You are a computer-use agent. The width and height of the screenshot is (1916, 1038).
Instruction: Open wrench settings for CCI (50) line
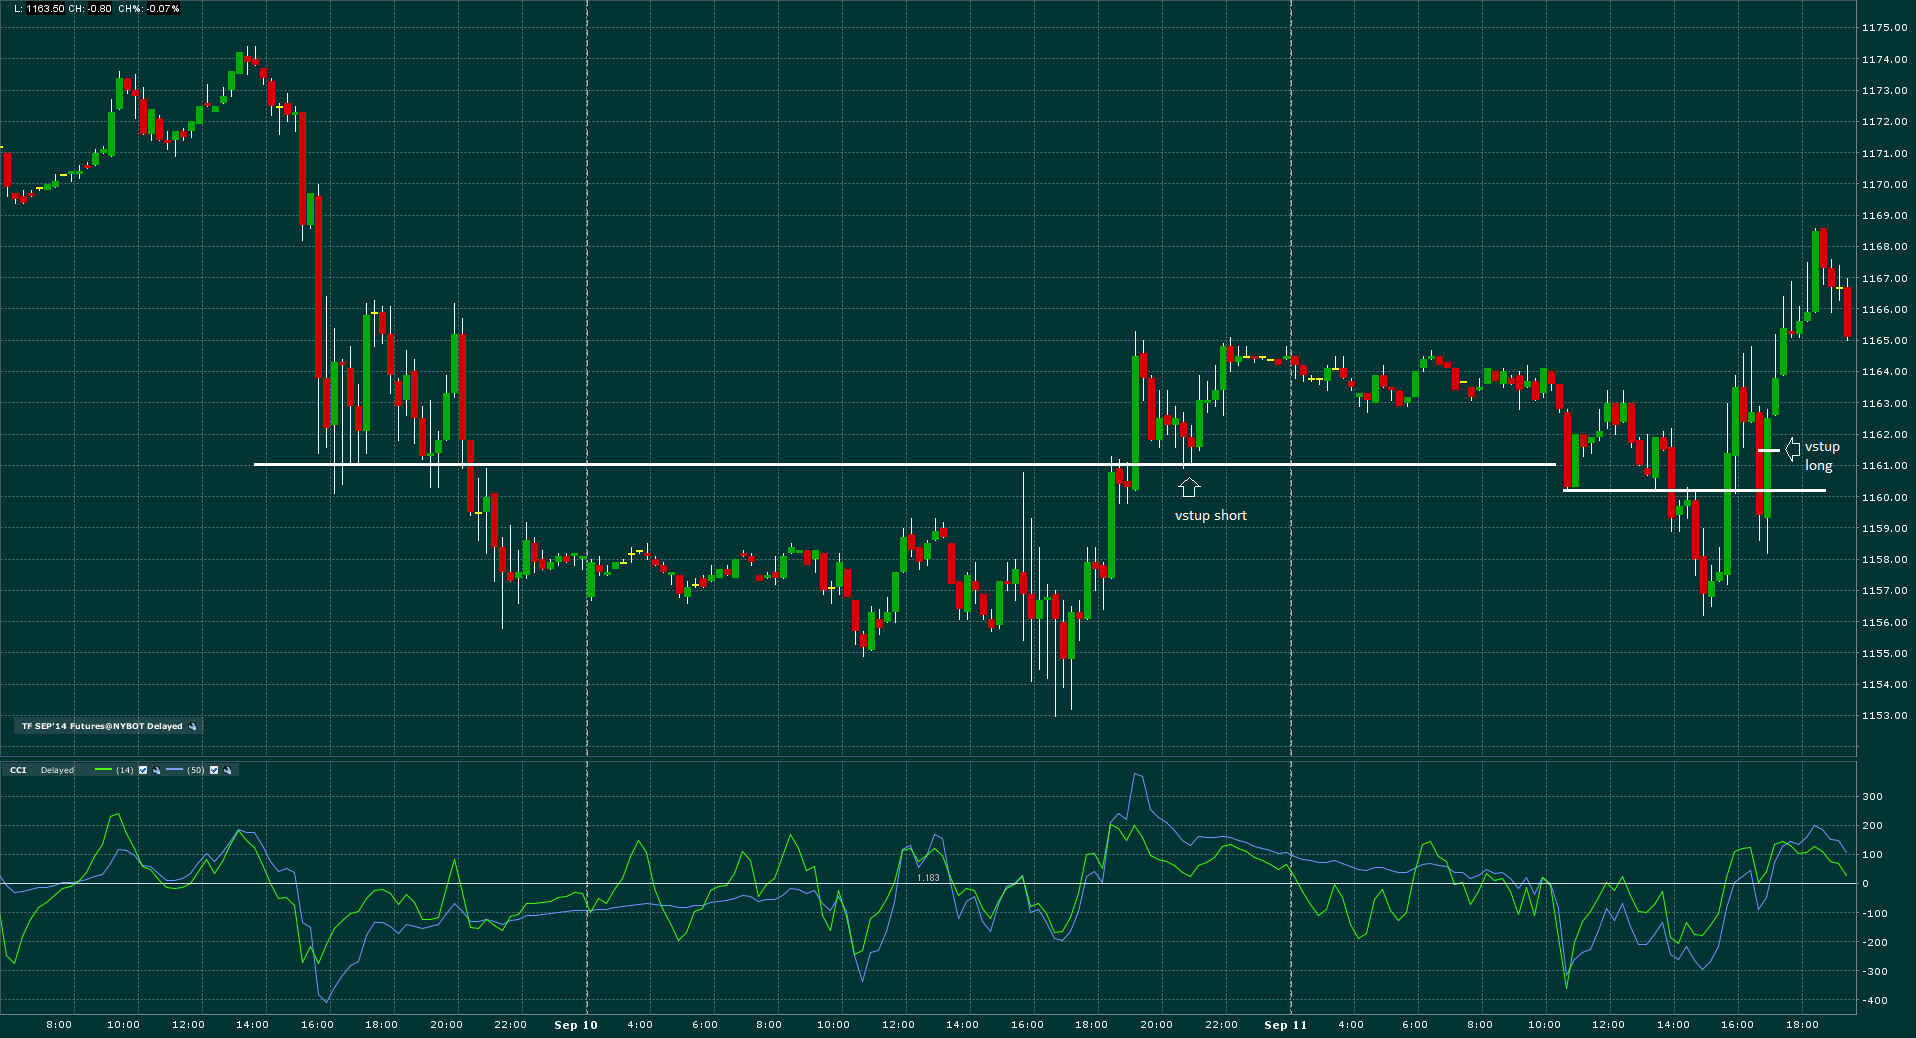(x=227, y=771)
